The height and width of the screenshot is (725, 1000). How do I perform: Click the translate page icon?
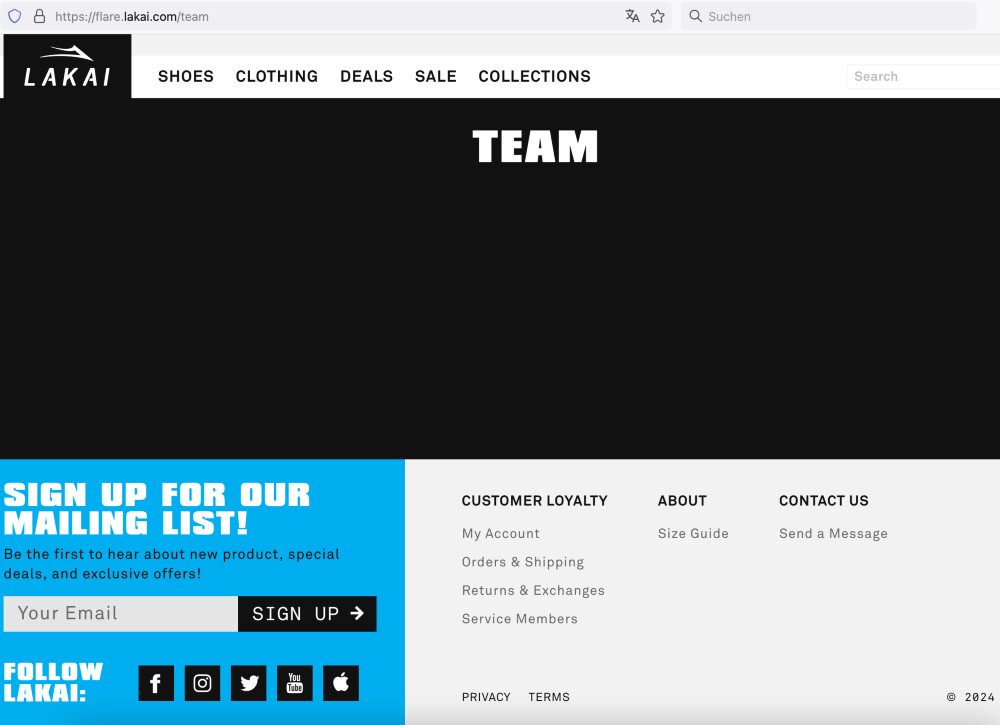pyautogui.click(x=632, y=16)
